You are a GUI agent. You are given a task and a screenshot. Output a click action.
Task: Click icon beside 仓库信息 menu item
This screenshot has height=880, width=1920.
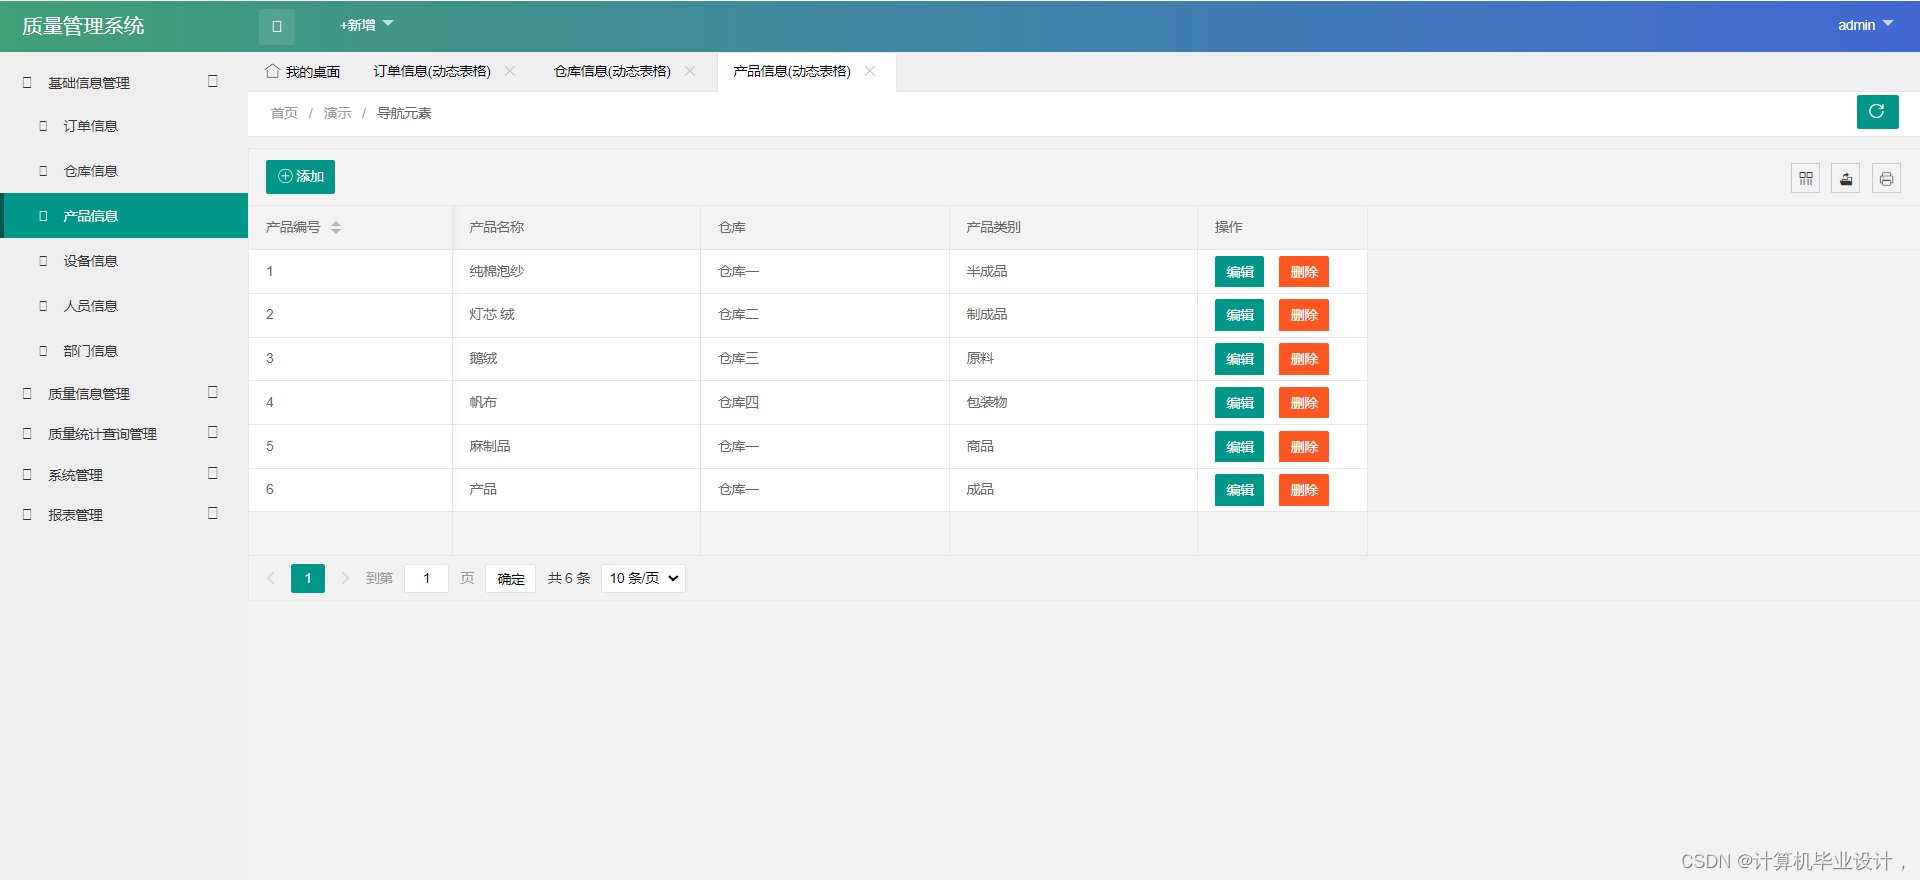point(43,171)
